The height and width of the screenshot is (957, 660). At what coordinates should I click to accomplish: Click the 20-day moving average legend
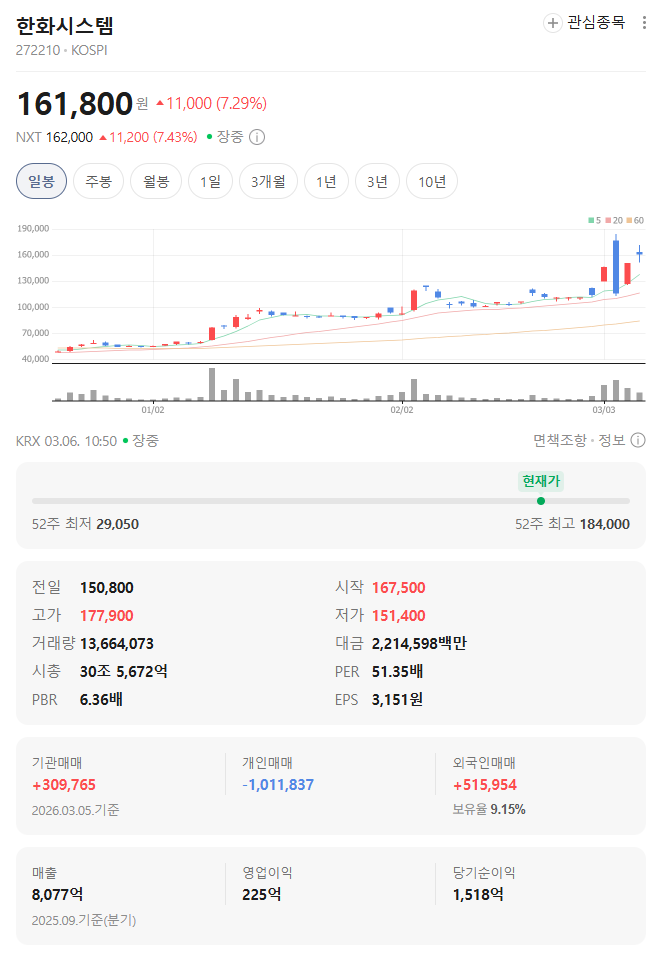(x=614, y=220)
